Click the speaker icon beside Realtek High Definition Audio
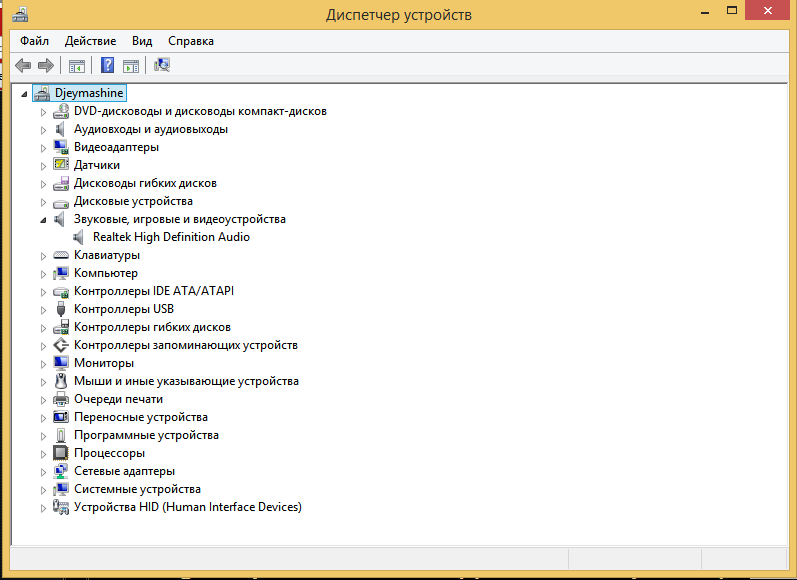Image resolution: width=797 pixels, height=580 pixels. click(80, 237)
